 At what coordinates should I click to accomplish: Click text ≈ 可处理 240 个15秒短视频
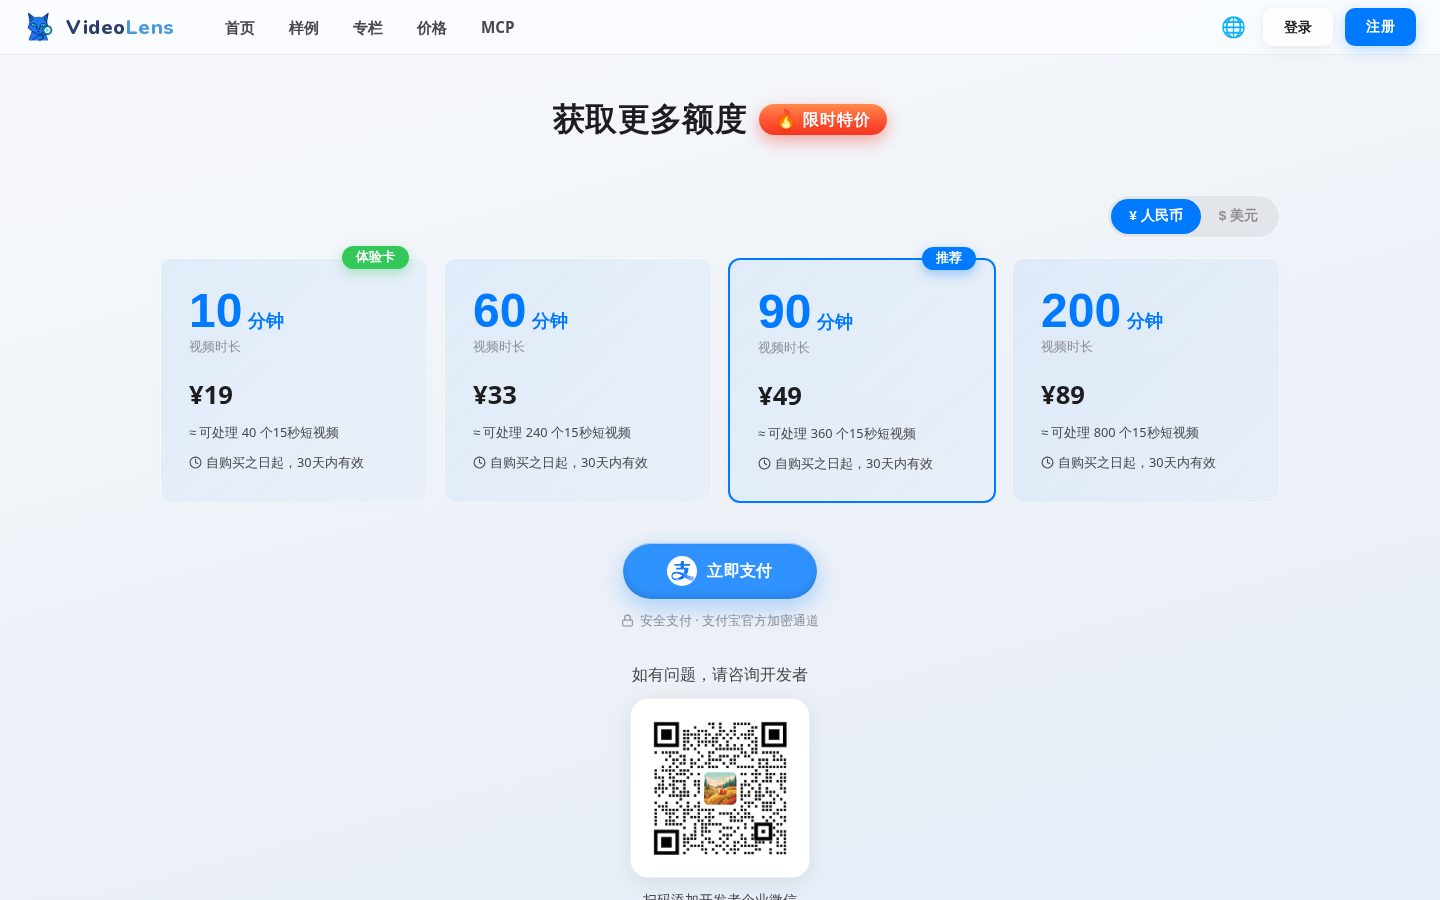pyautogui.click(x=552, y=433)
